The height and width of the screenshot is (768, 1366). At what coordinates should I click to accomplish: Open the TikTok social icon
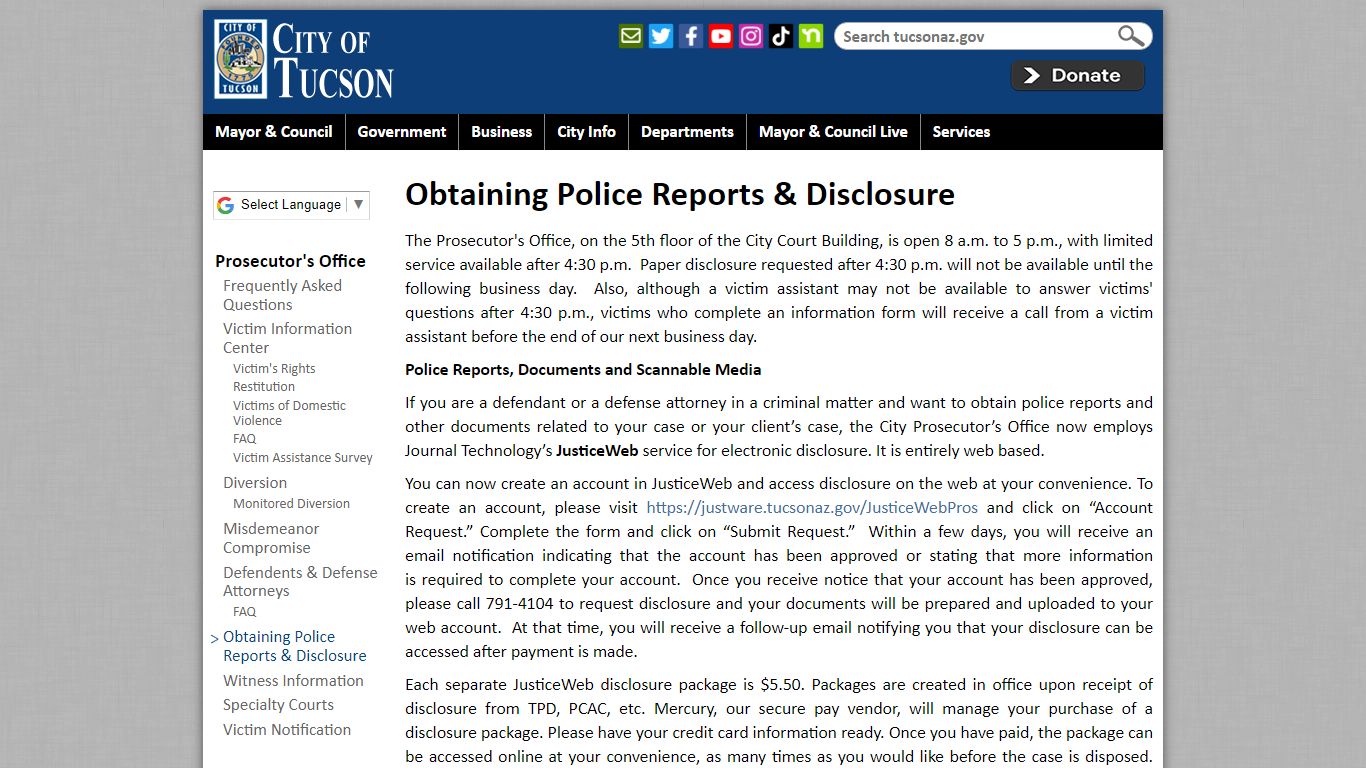[781, 36]
